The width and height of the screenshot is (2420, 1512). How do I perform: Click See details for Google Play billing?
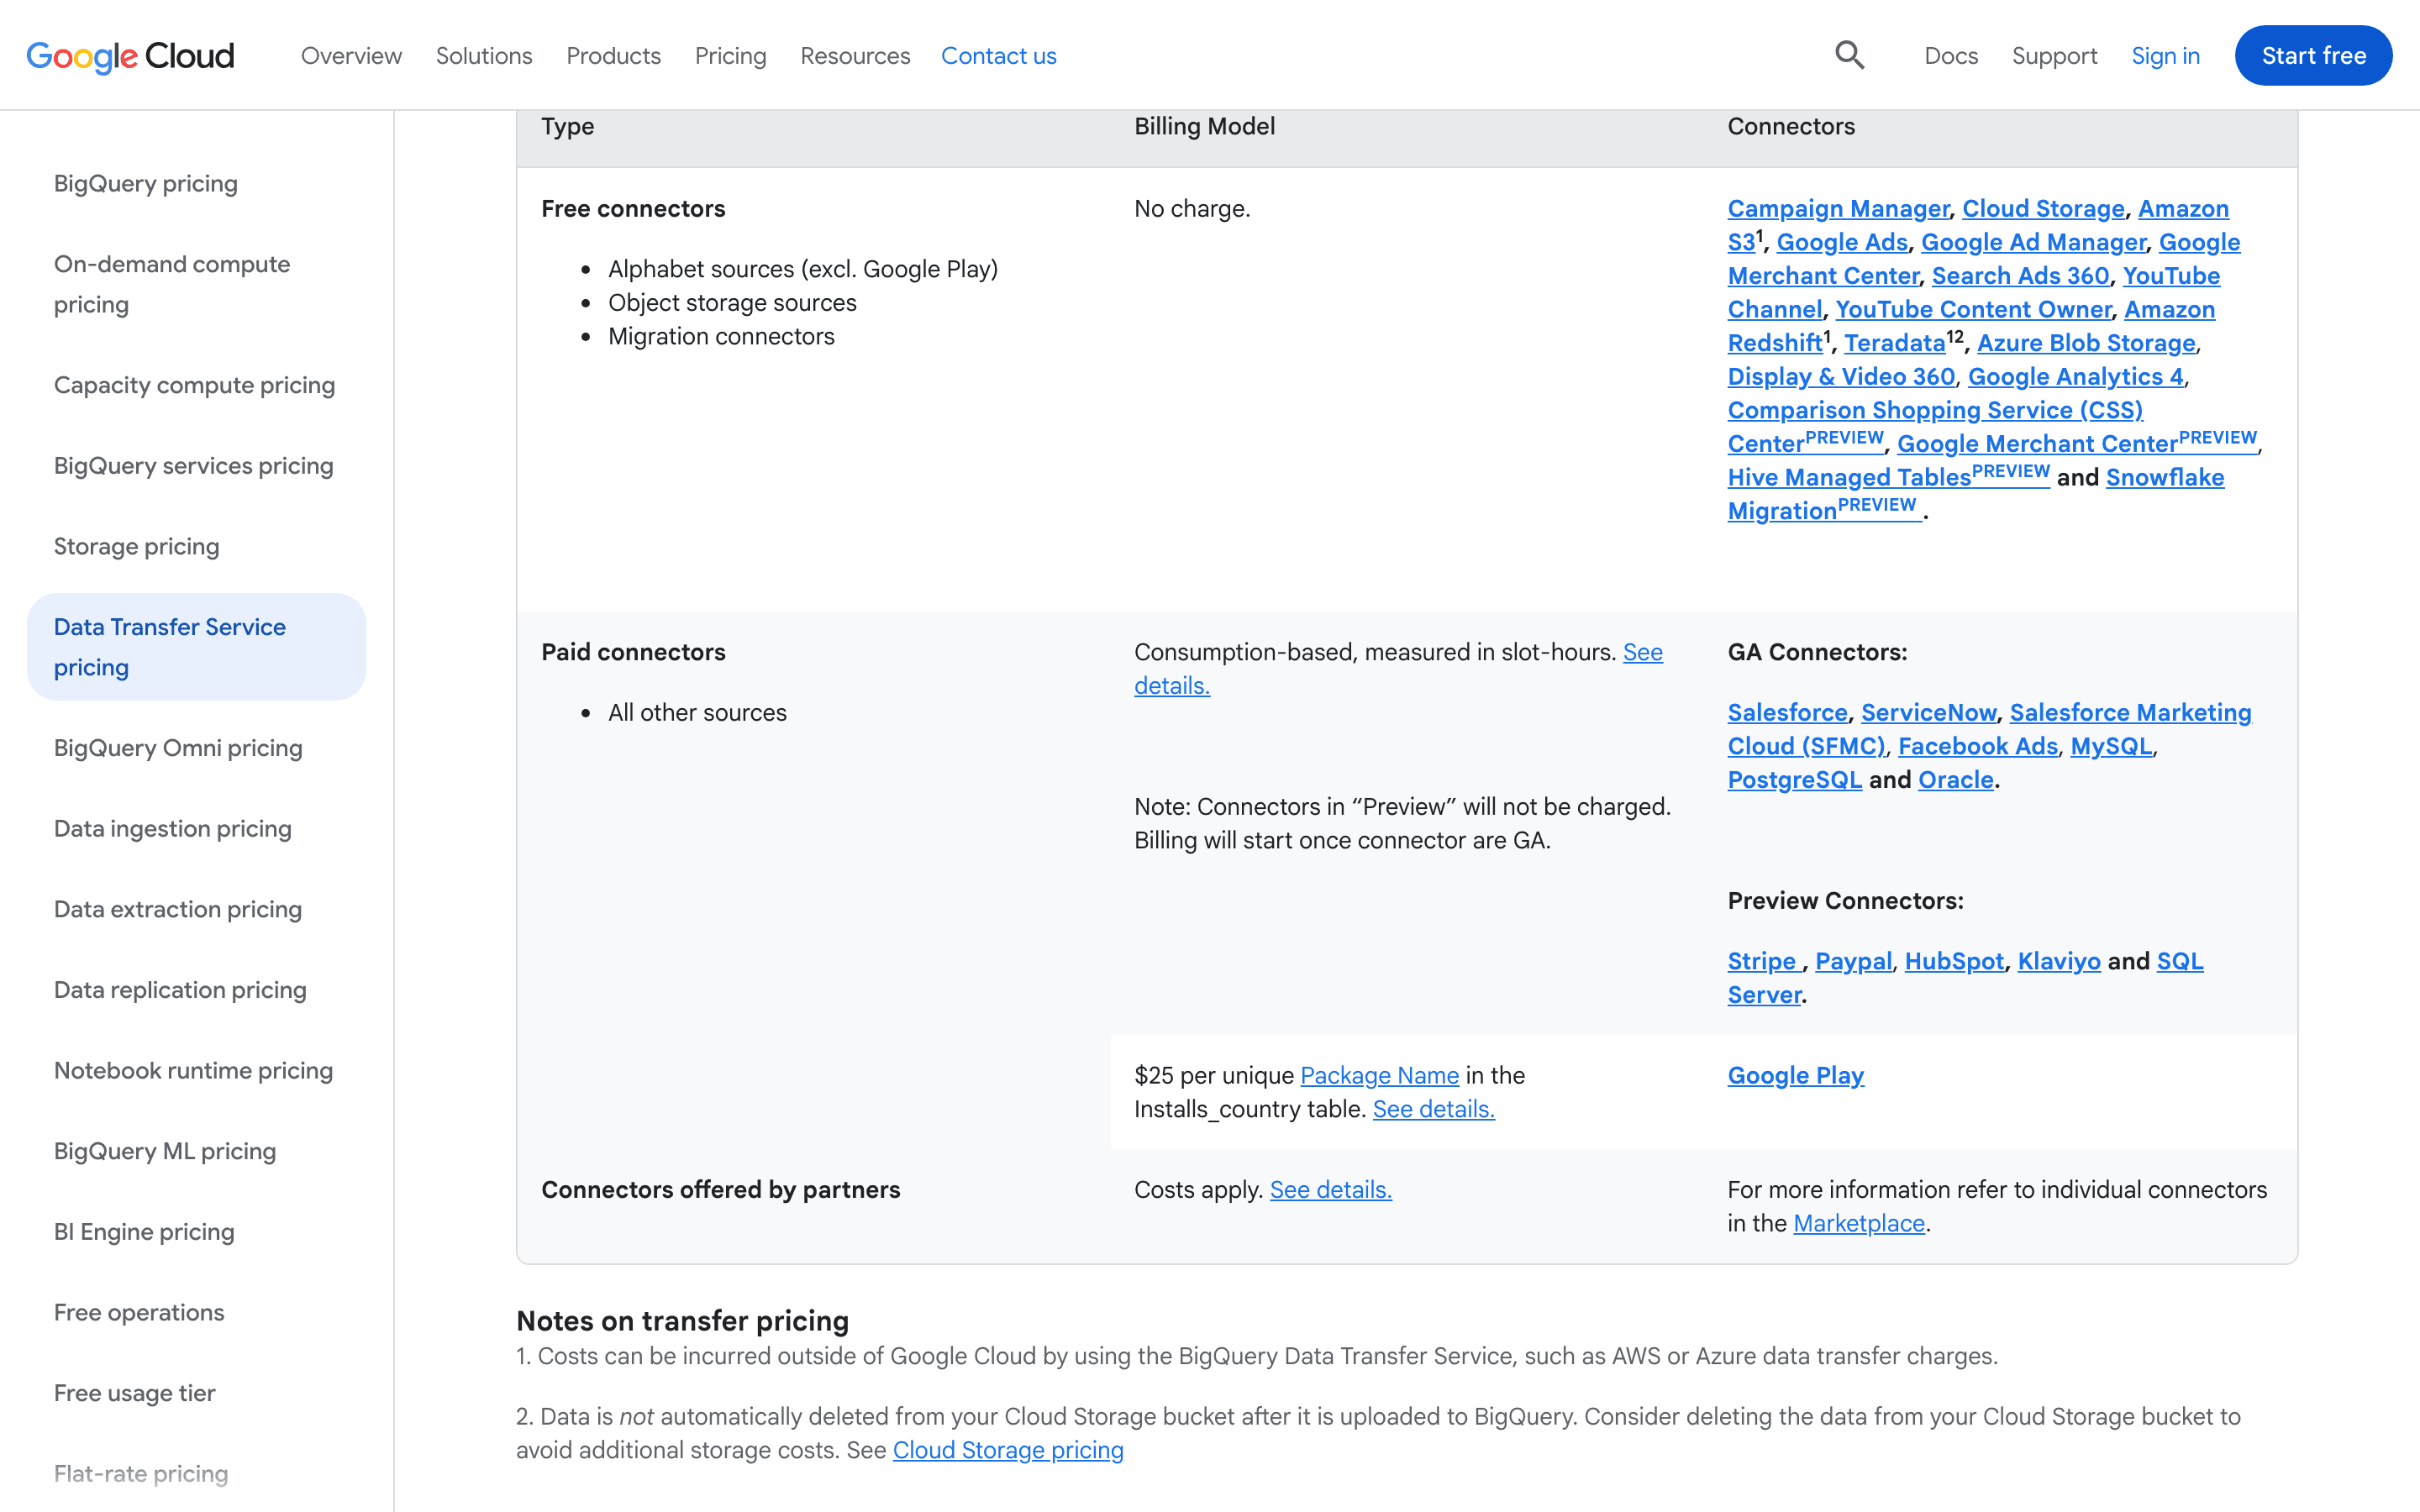tap(1433, 1109)
